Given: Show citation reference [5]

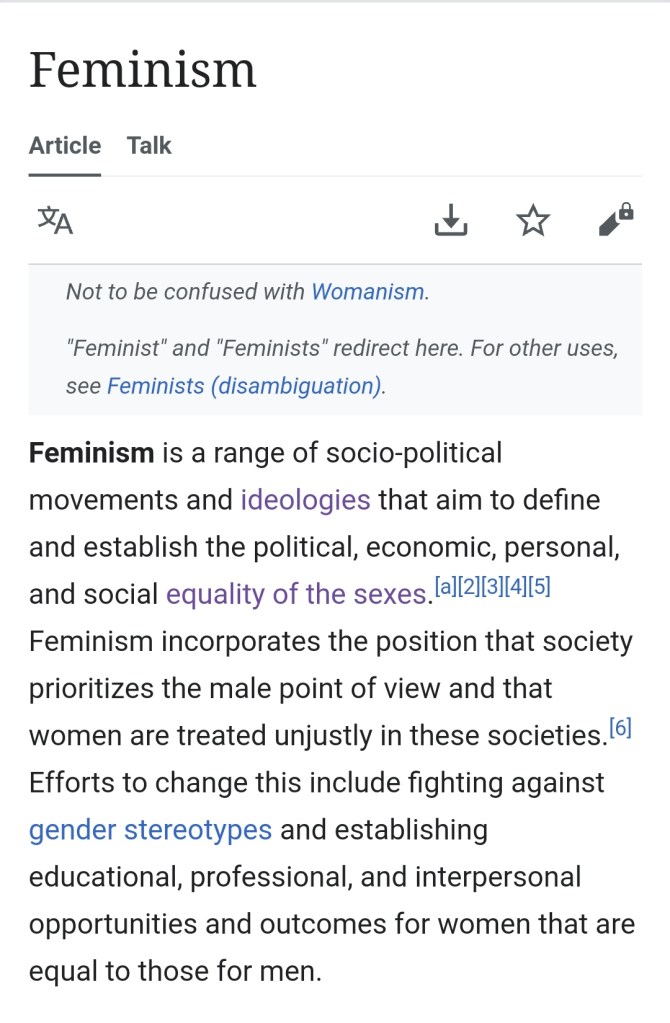Looking at the screenshot, I should pos(539,587).
